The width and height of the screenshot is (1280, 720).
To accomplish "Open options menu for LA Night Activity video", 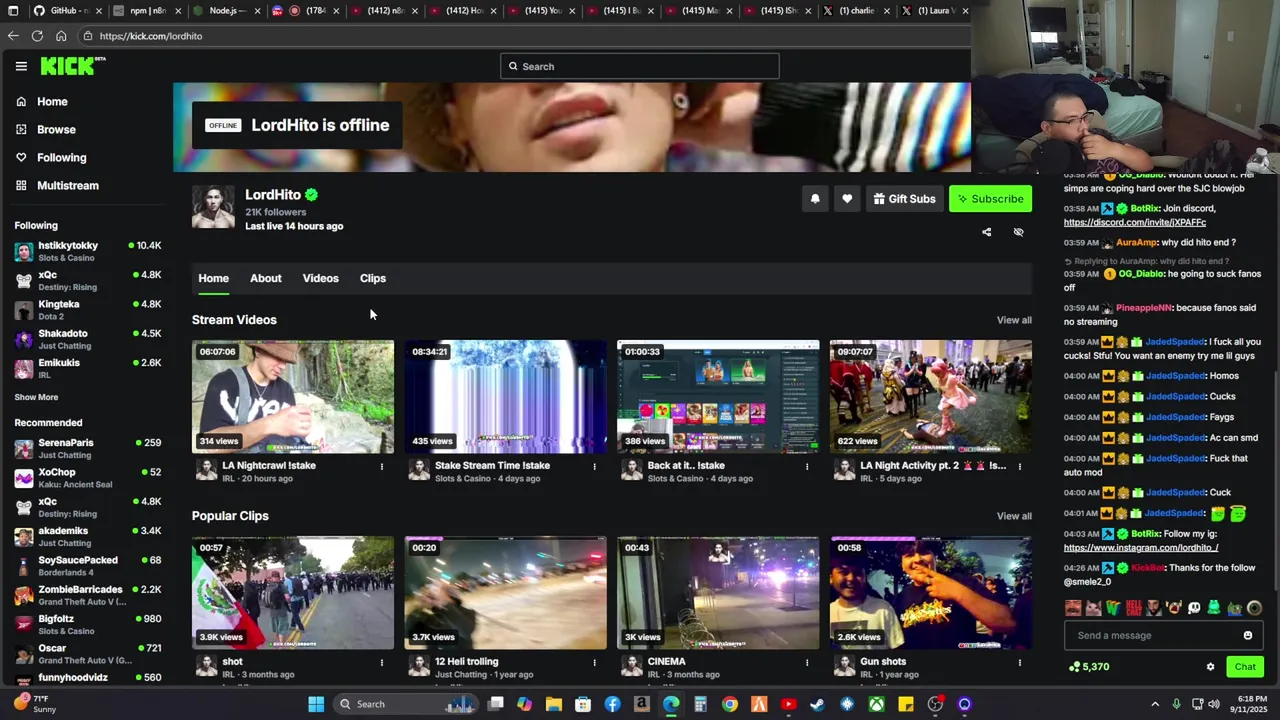I will (1020, 466).
